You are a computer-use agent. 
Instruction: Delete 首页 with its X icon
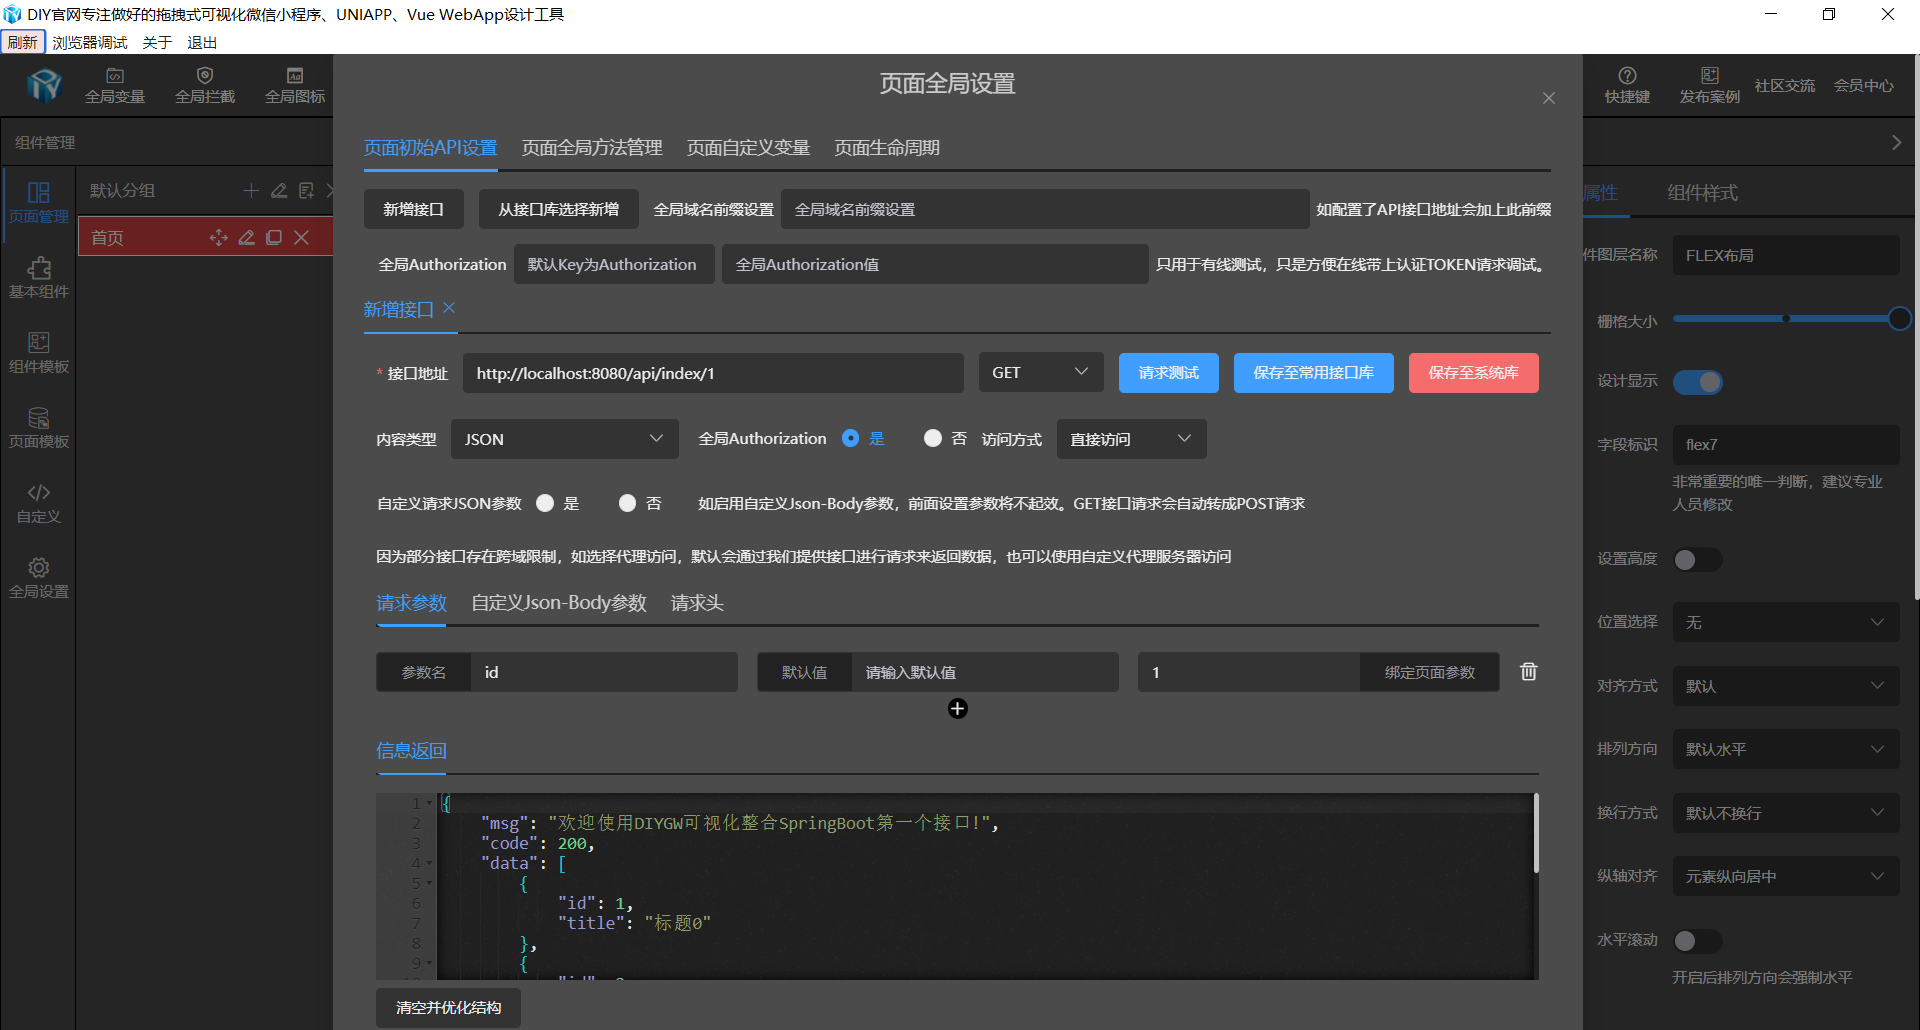click(301, 237)
